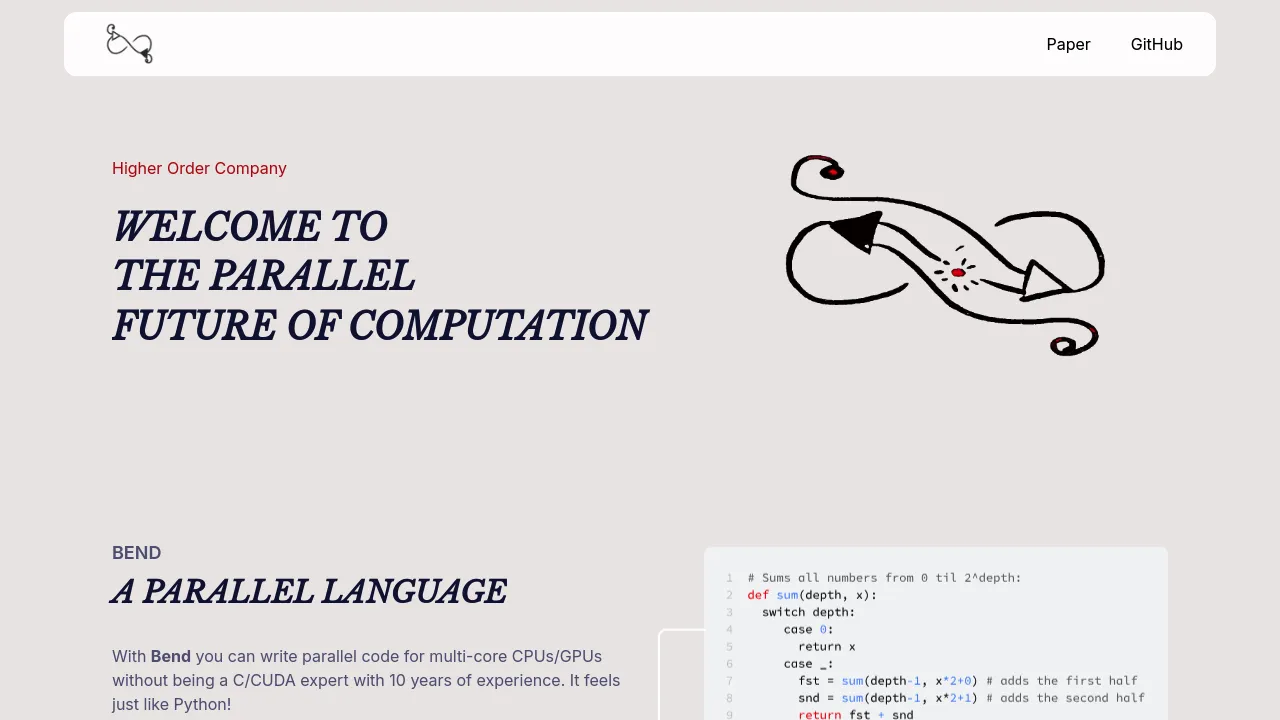Click code line 'switch depth:'
This screenshot has width=1280, height=720.
[808, 612]
